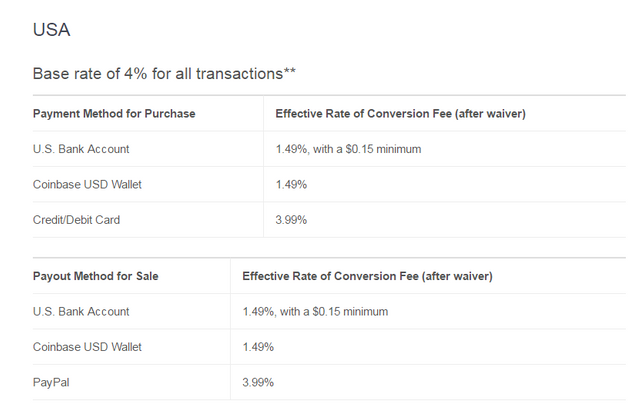
Task: Click the 1.49% fee for purchase Coinbase Wallet
Action: click(x=291, y=185)
